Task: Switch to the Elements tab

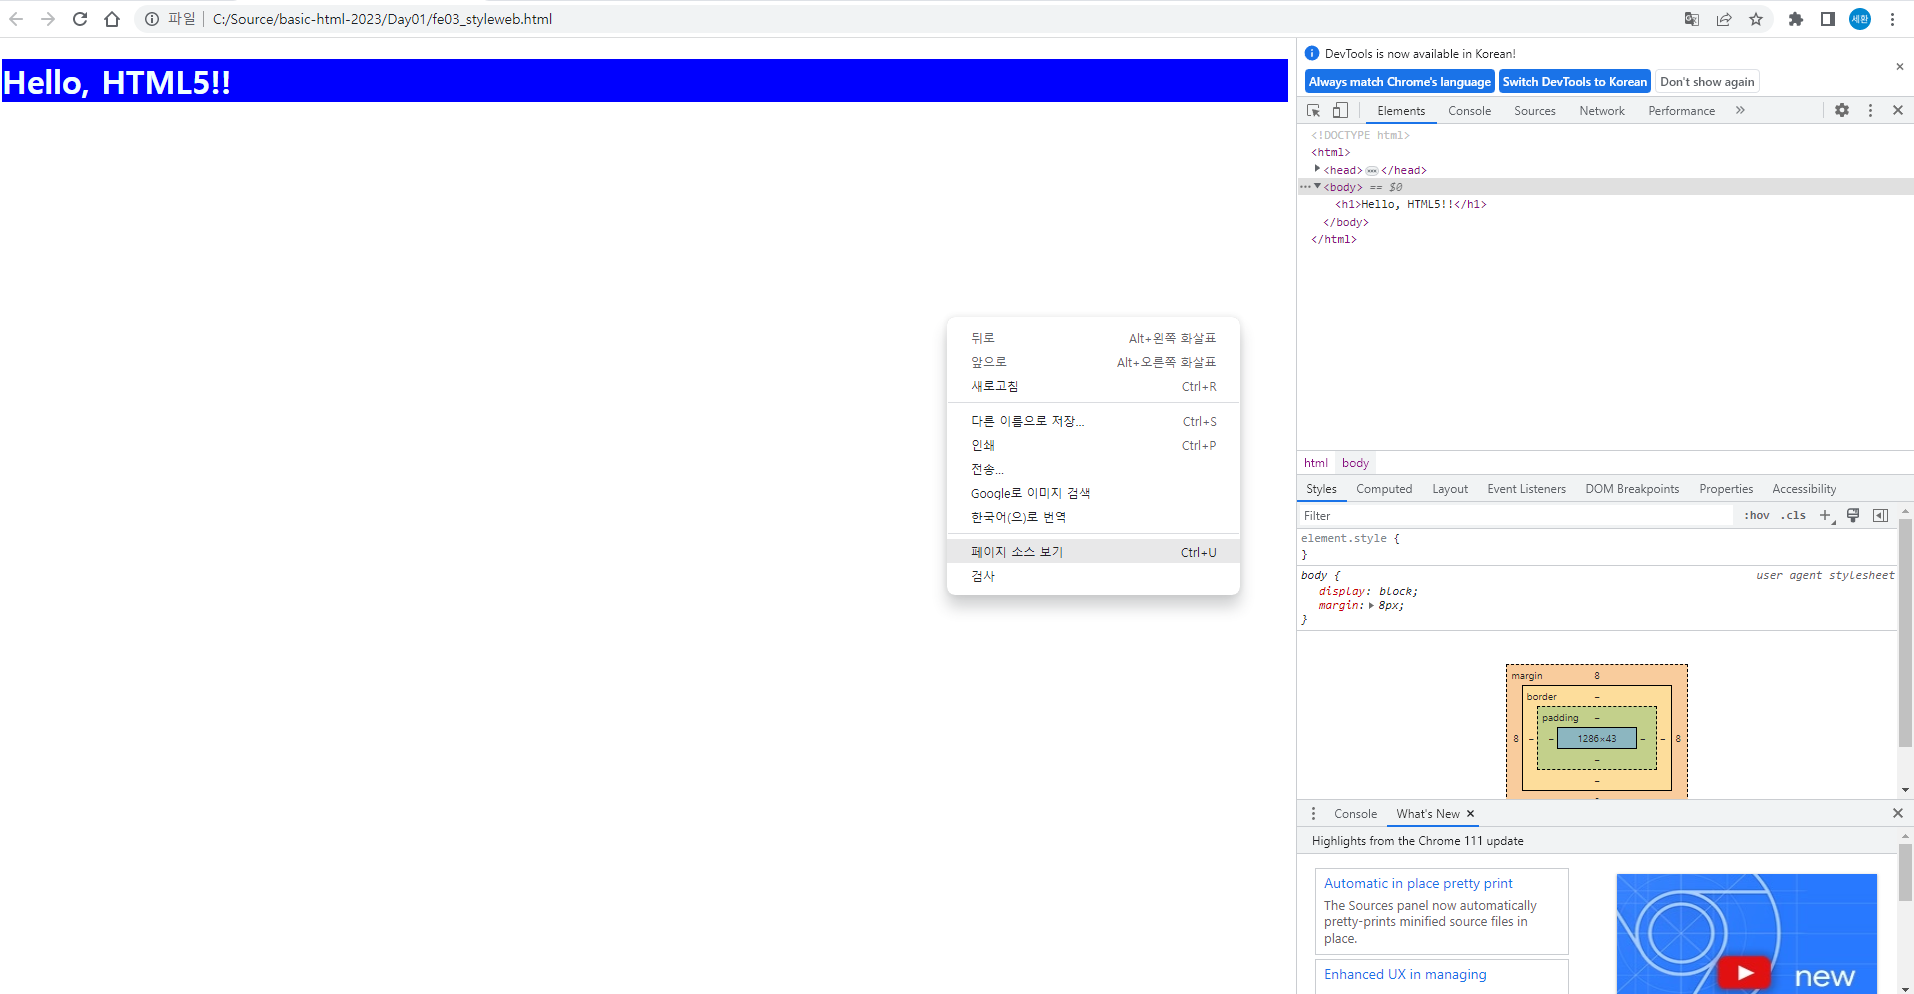Action: point(1401,111)
